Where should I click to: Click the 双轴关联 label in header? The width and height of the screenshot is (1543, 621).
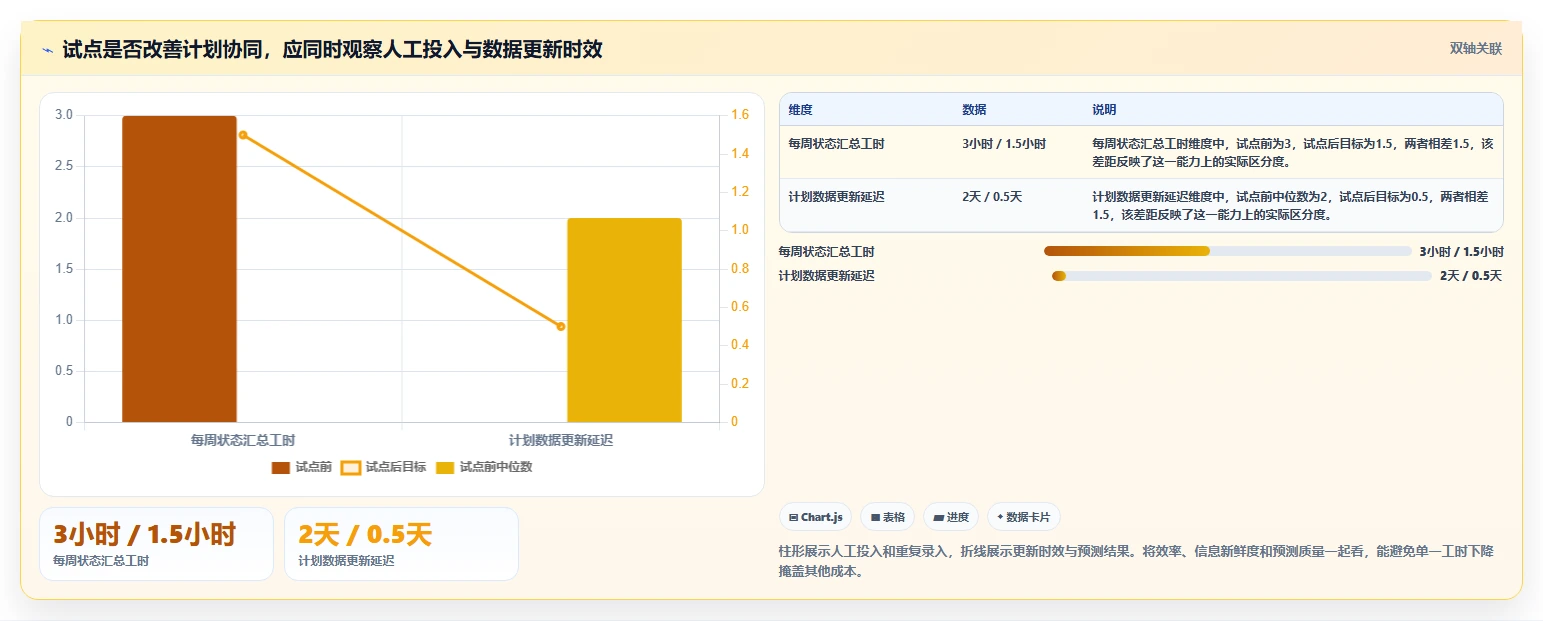click(1476, 48)
